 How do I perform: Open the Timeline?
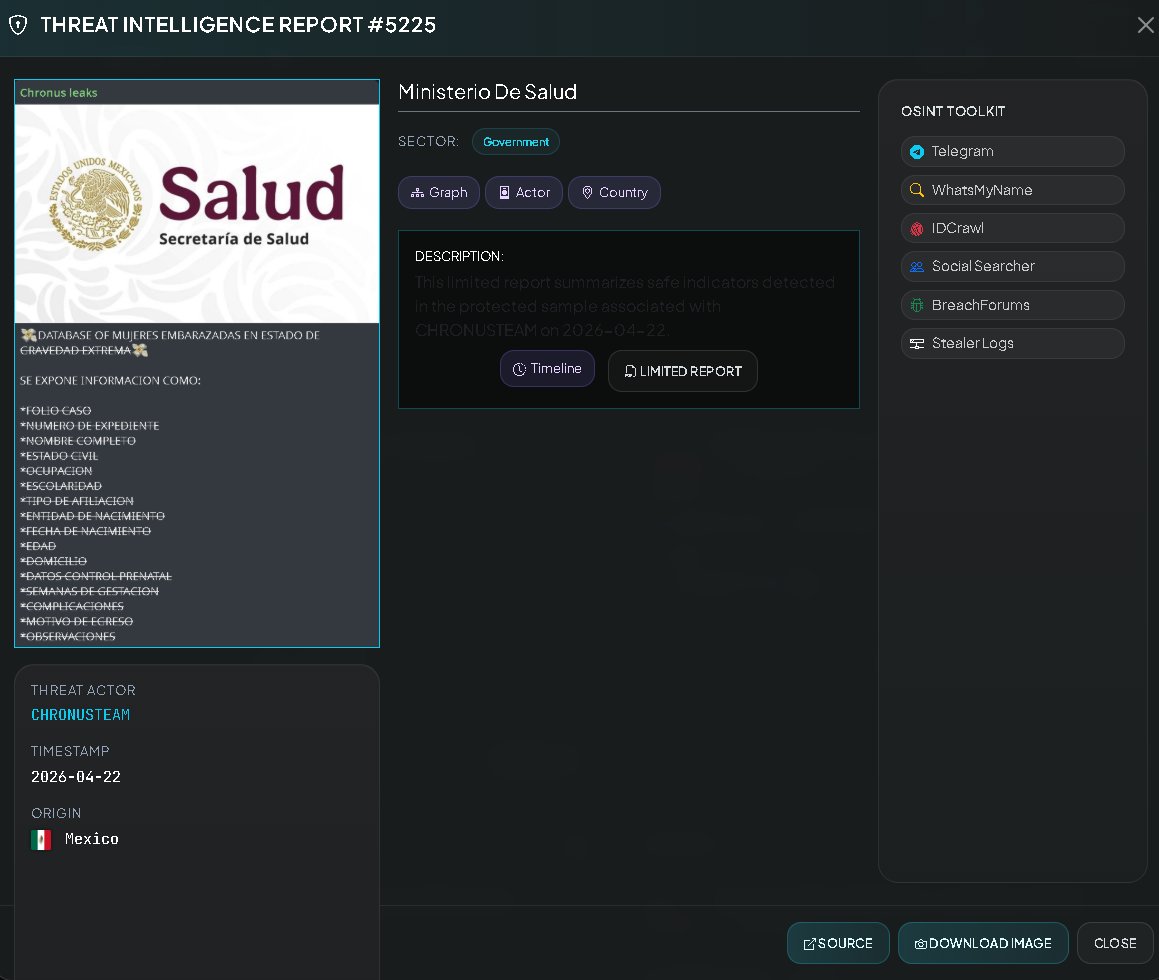(547, 369)
